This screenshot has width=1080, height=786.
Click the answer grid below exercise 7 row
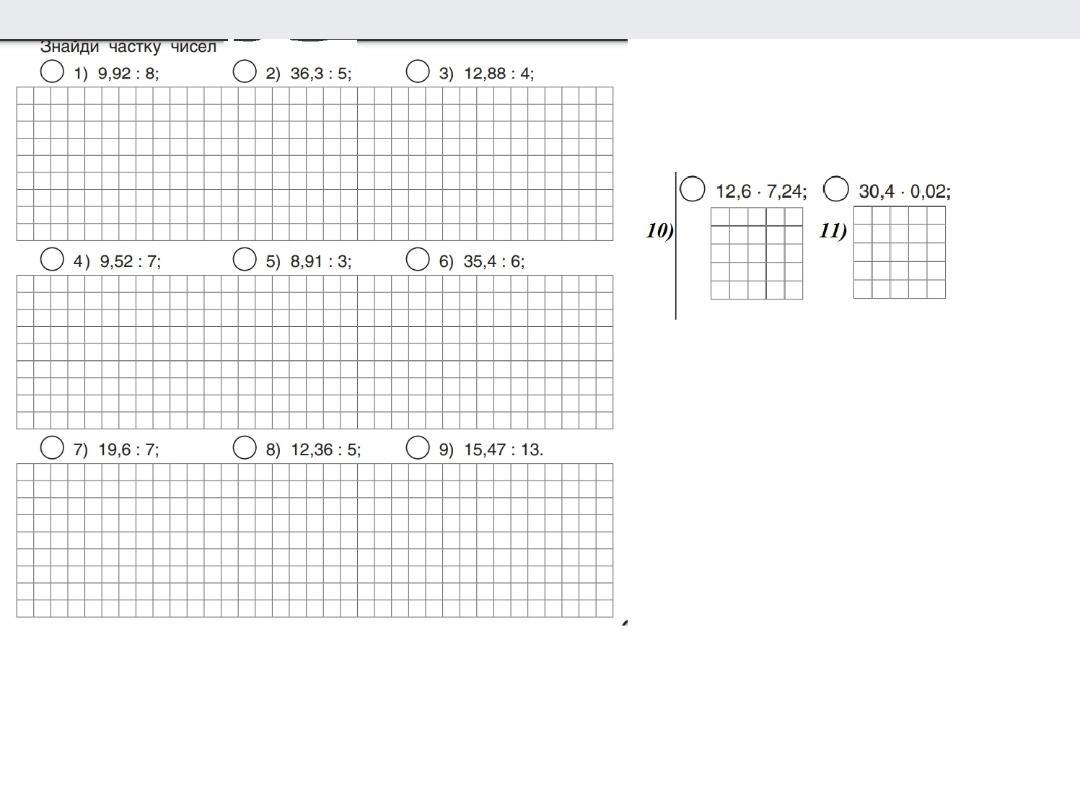(314, 539)
